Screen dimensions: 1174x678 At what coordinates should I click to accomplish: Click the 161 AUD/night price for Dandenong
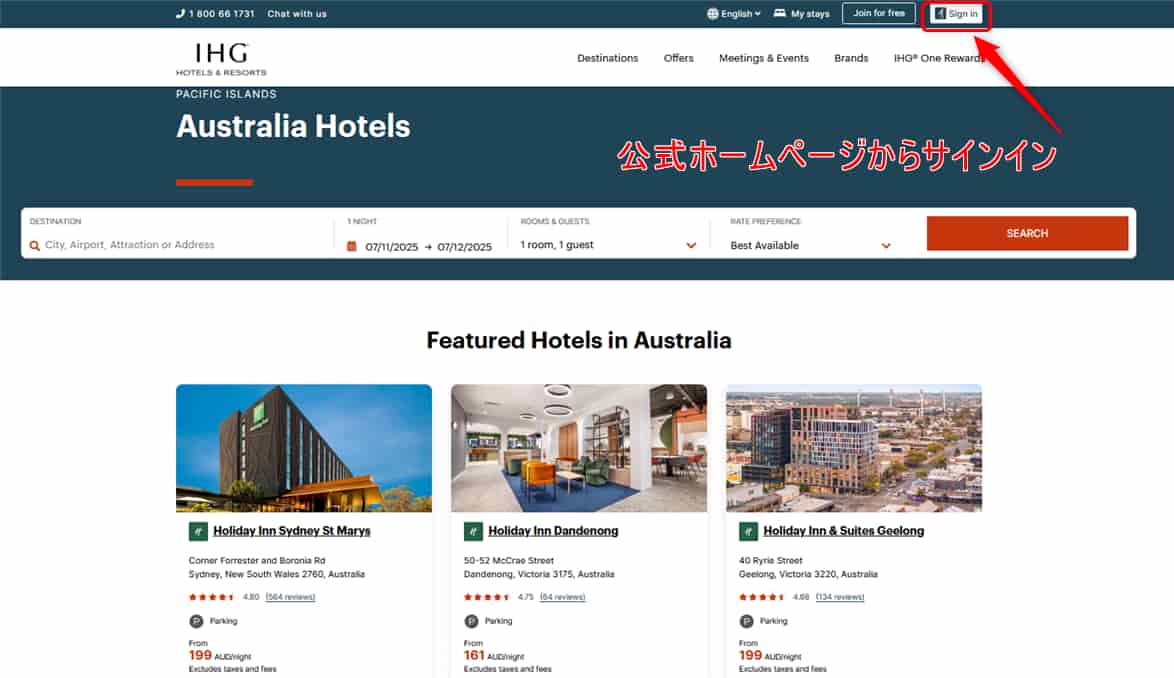click(x=493, y=656)
